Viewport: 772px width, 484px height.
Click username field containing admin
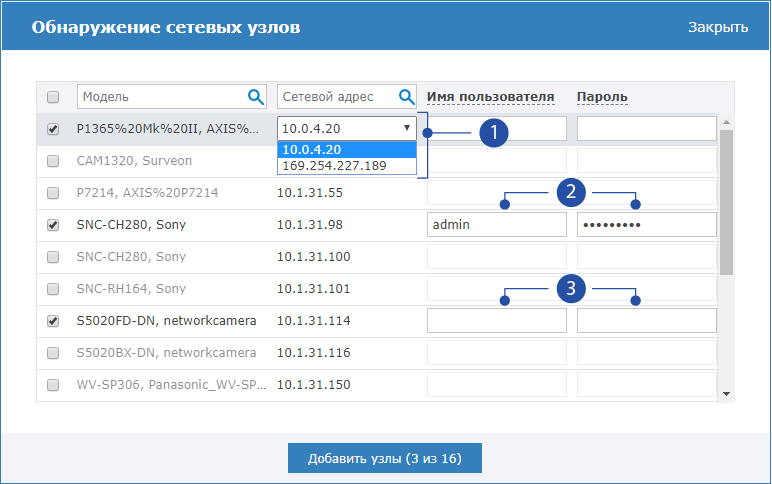(496, 225)
